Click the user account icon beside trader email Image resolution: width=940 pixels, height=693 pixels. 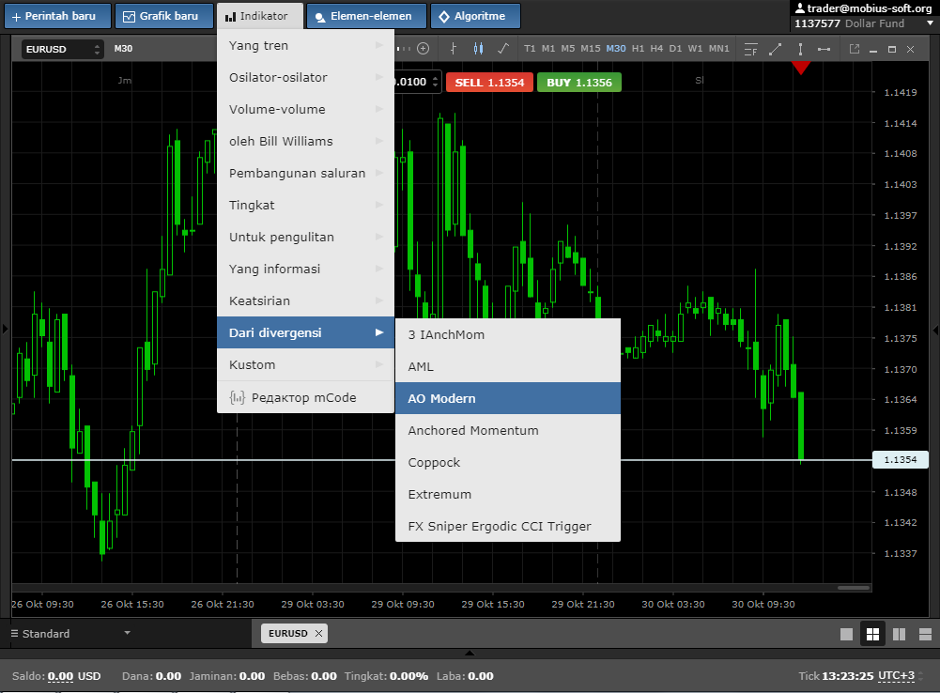pyautogui.click(x=800, y=8)
